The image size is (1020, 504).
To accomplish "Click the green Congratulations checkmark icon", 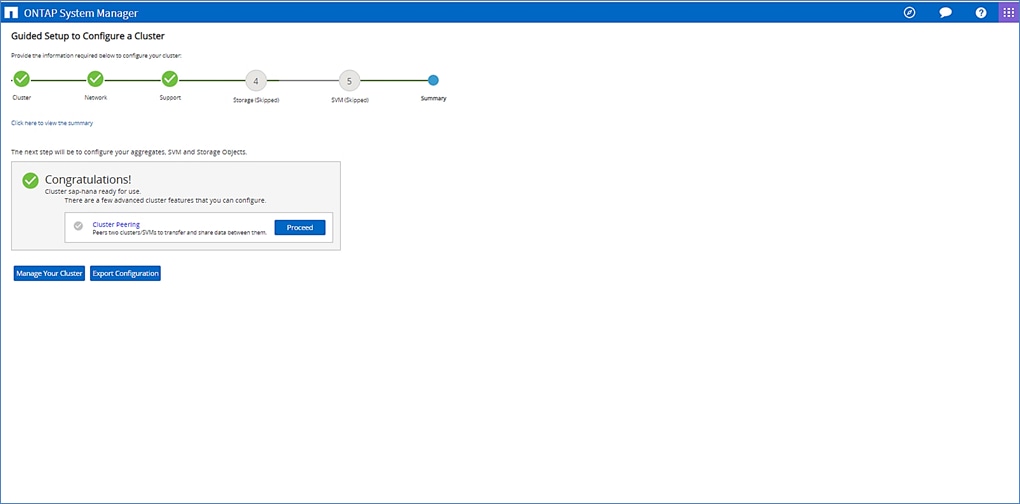I will 31,181.
